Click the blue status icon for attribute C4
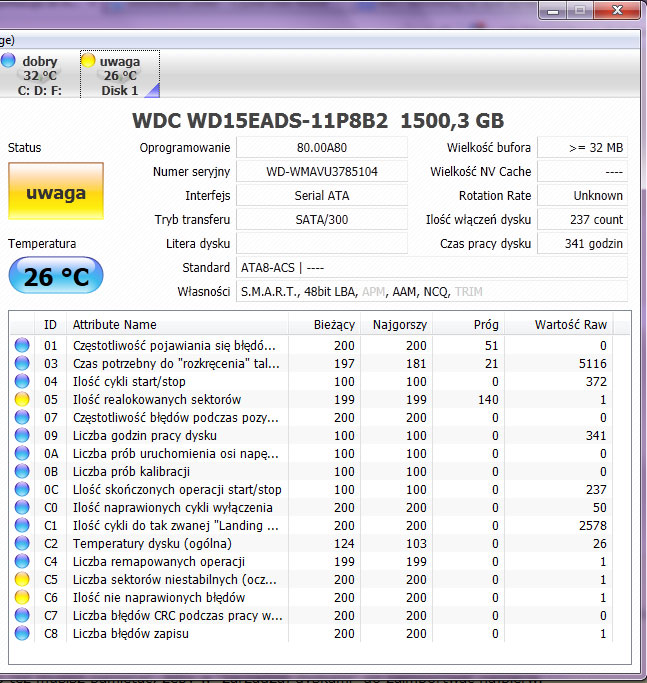 (x=22, y=561)
